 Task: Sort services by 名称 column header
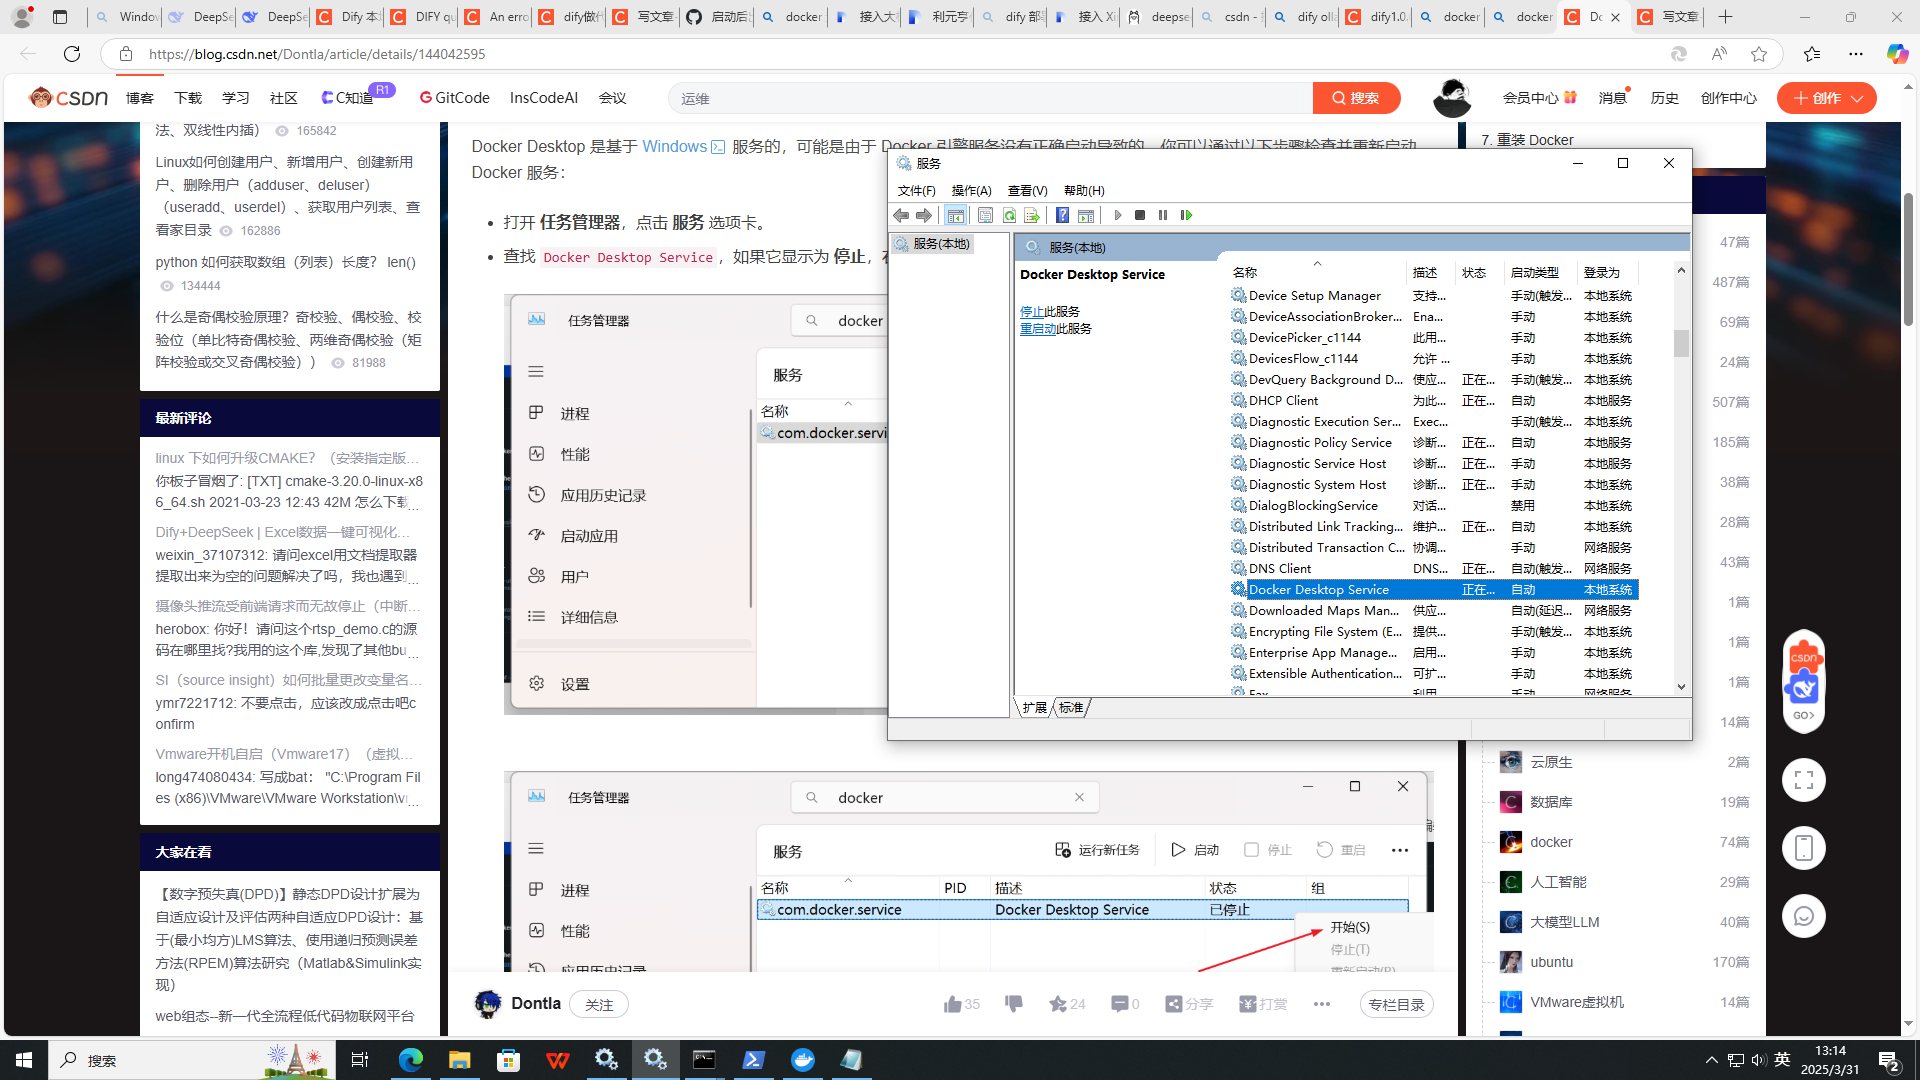click(x=1245, y=272)
